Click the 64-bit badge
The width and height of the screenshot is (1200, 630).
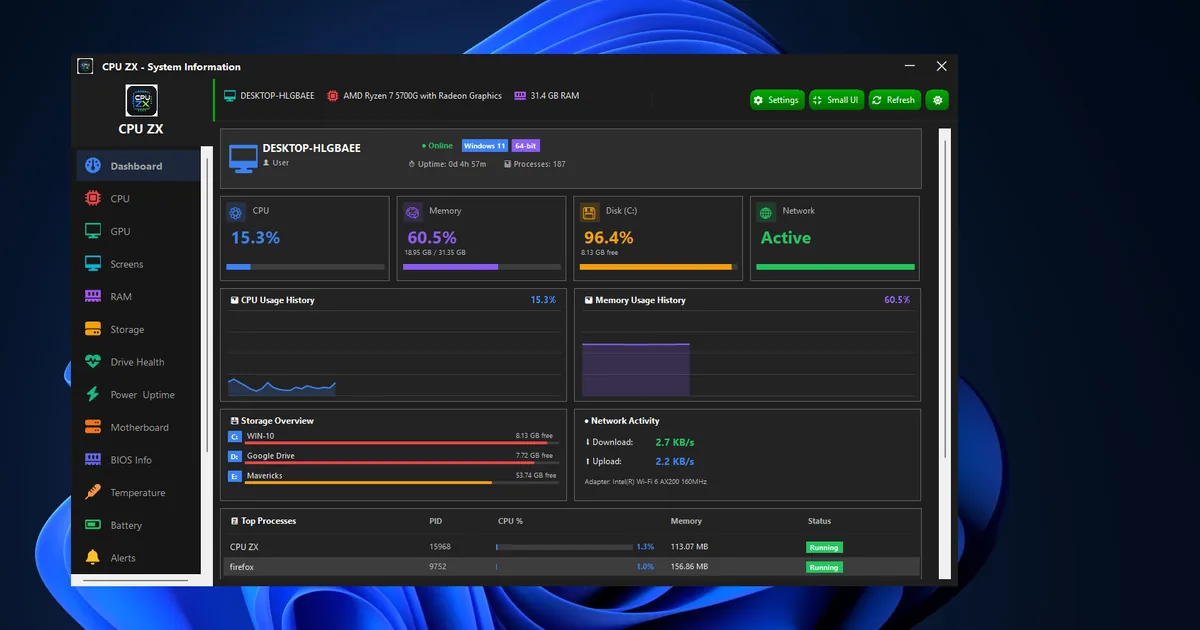tap(526, 146)
